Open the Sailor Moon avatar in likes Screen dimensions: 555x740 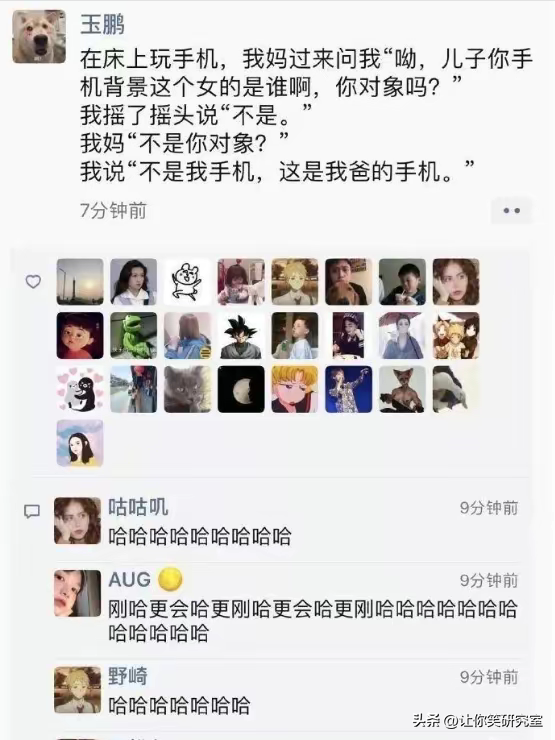click(295, 389)
